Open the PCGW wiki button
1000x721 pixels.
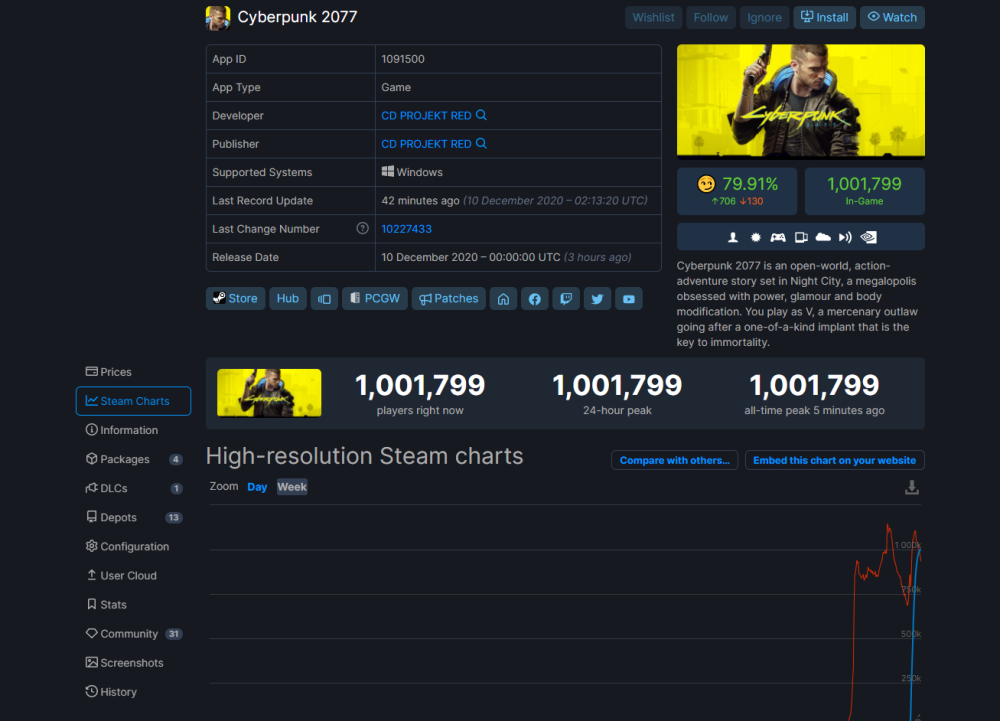click(375, 298)
